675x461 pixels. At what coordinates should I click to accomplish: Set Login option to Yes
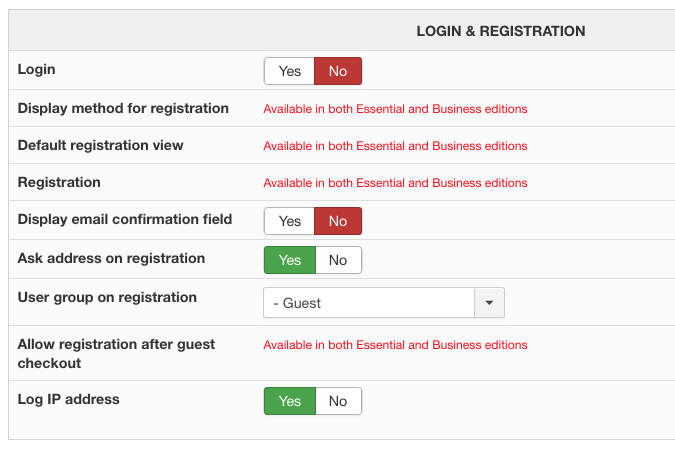click(289, 71)
